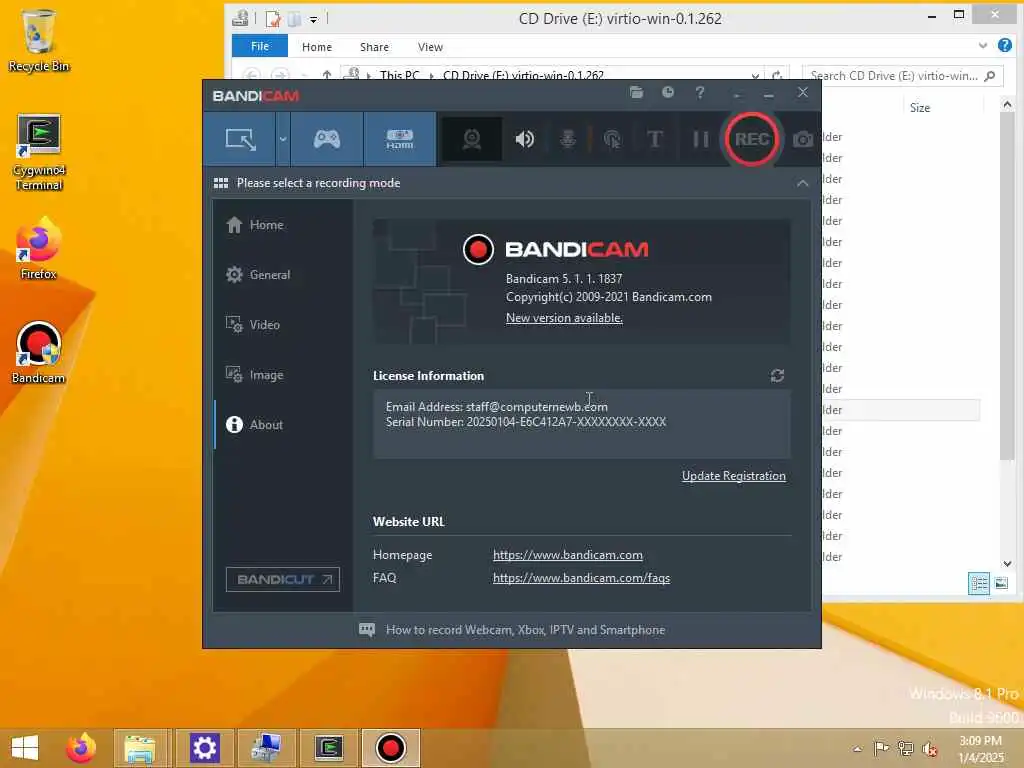This screenshot has height=768, width=1024.
Task: Open Firefox from the taskbar
Action: [x=81, y=748]
